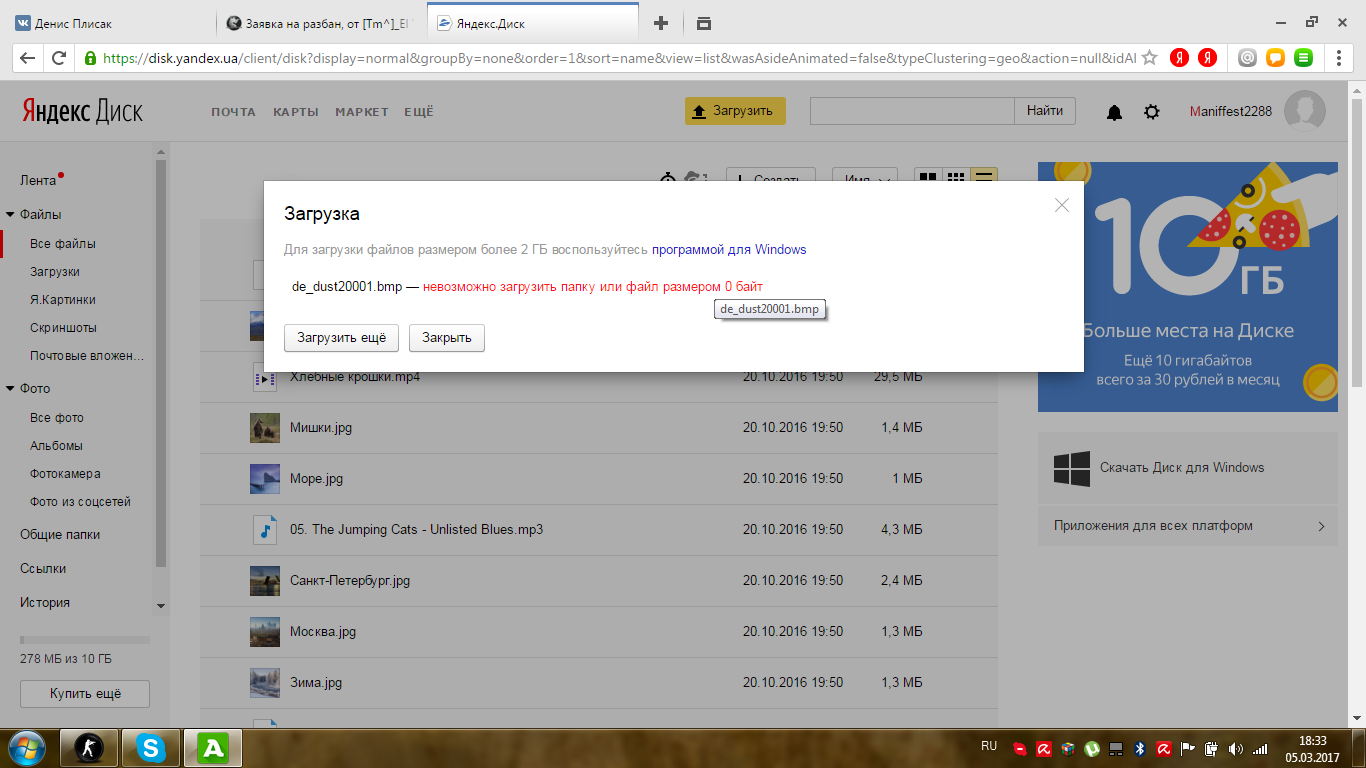
Task: Click the Мишки.jpg thumbnail
Action: point(265,428)
